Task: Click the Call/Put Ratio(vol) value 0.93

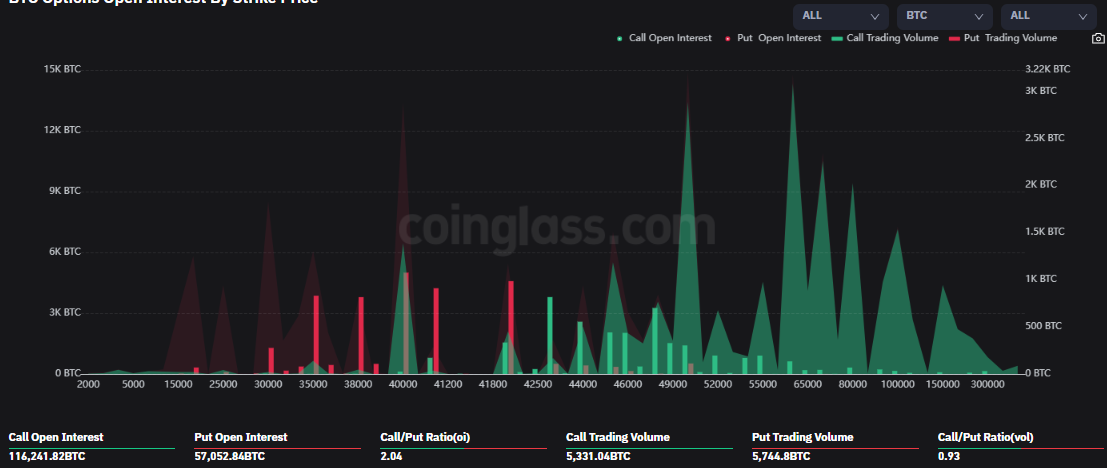Action: (x=949, y=457)
